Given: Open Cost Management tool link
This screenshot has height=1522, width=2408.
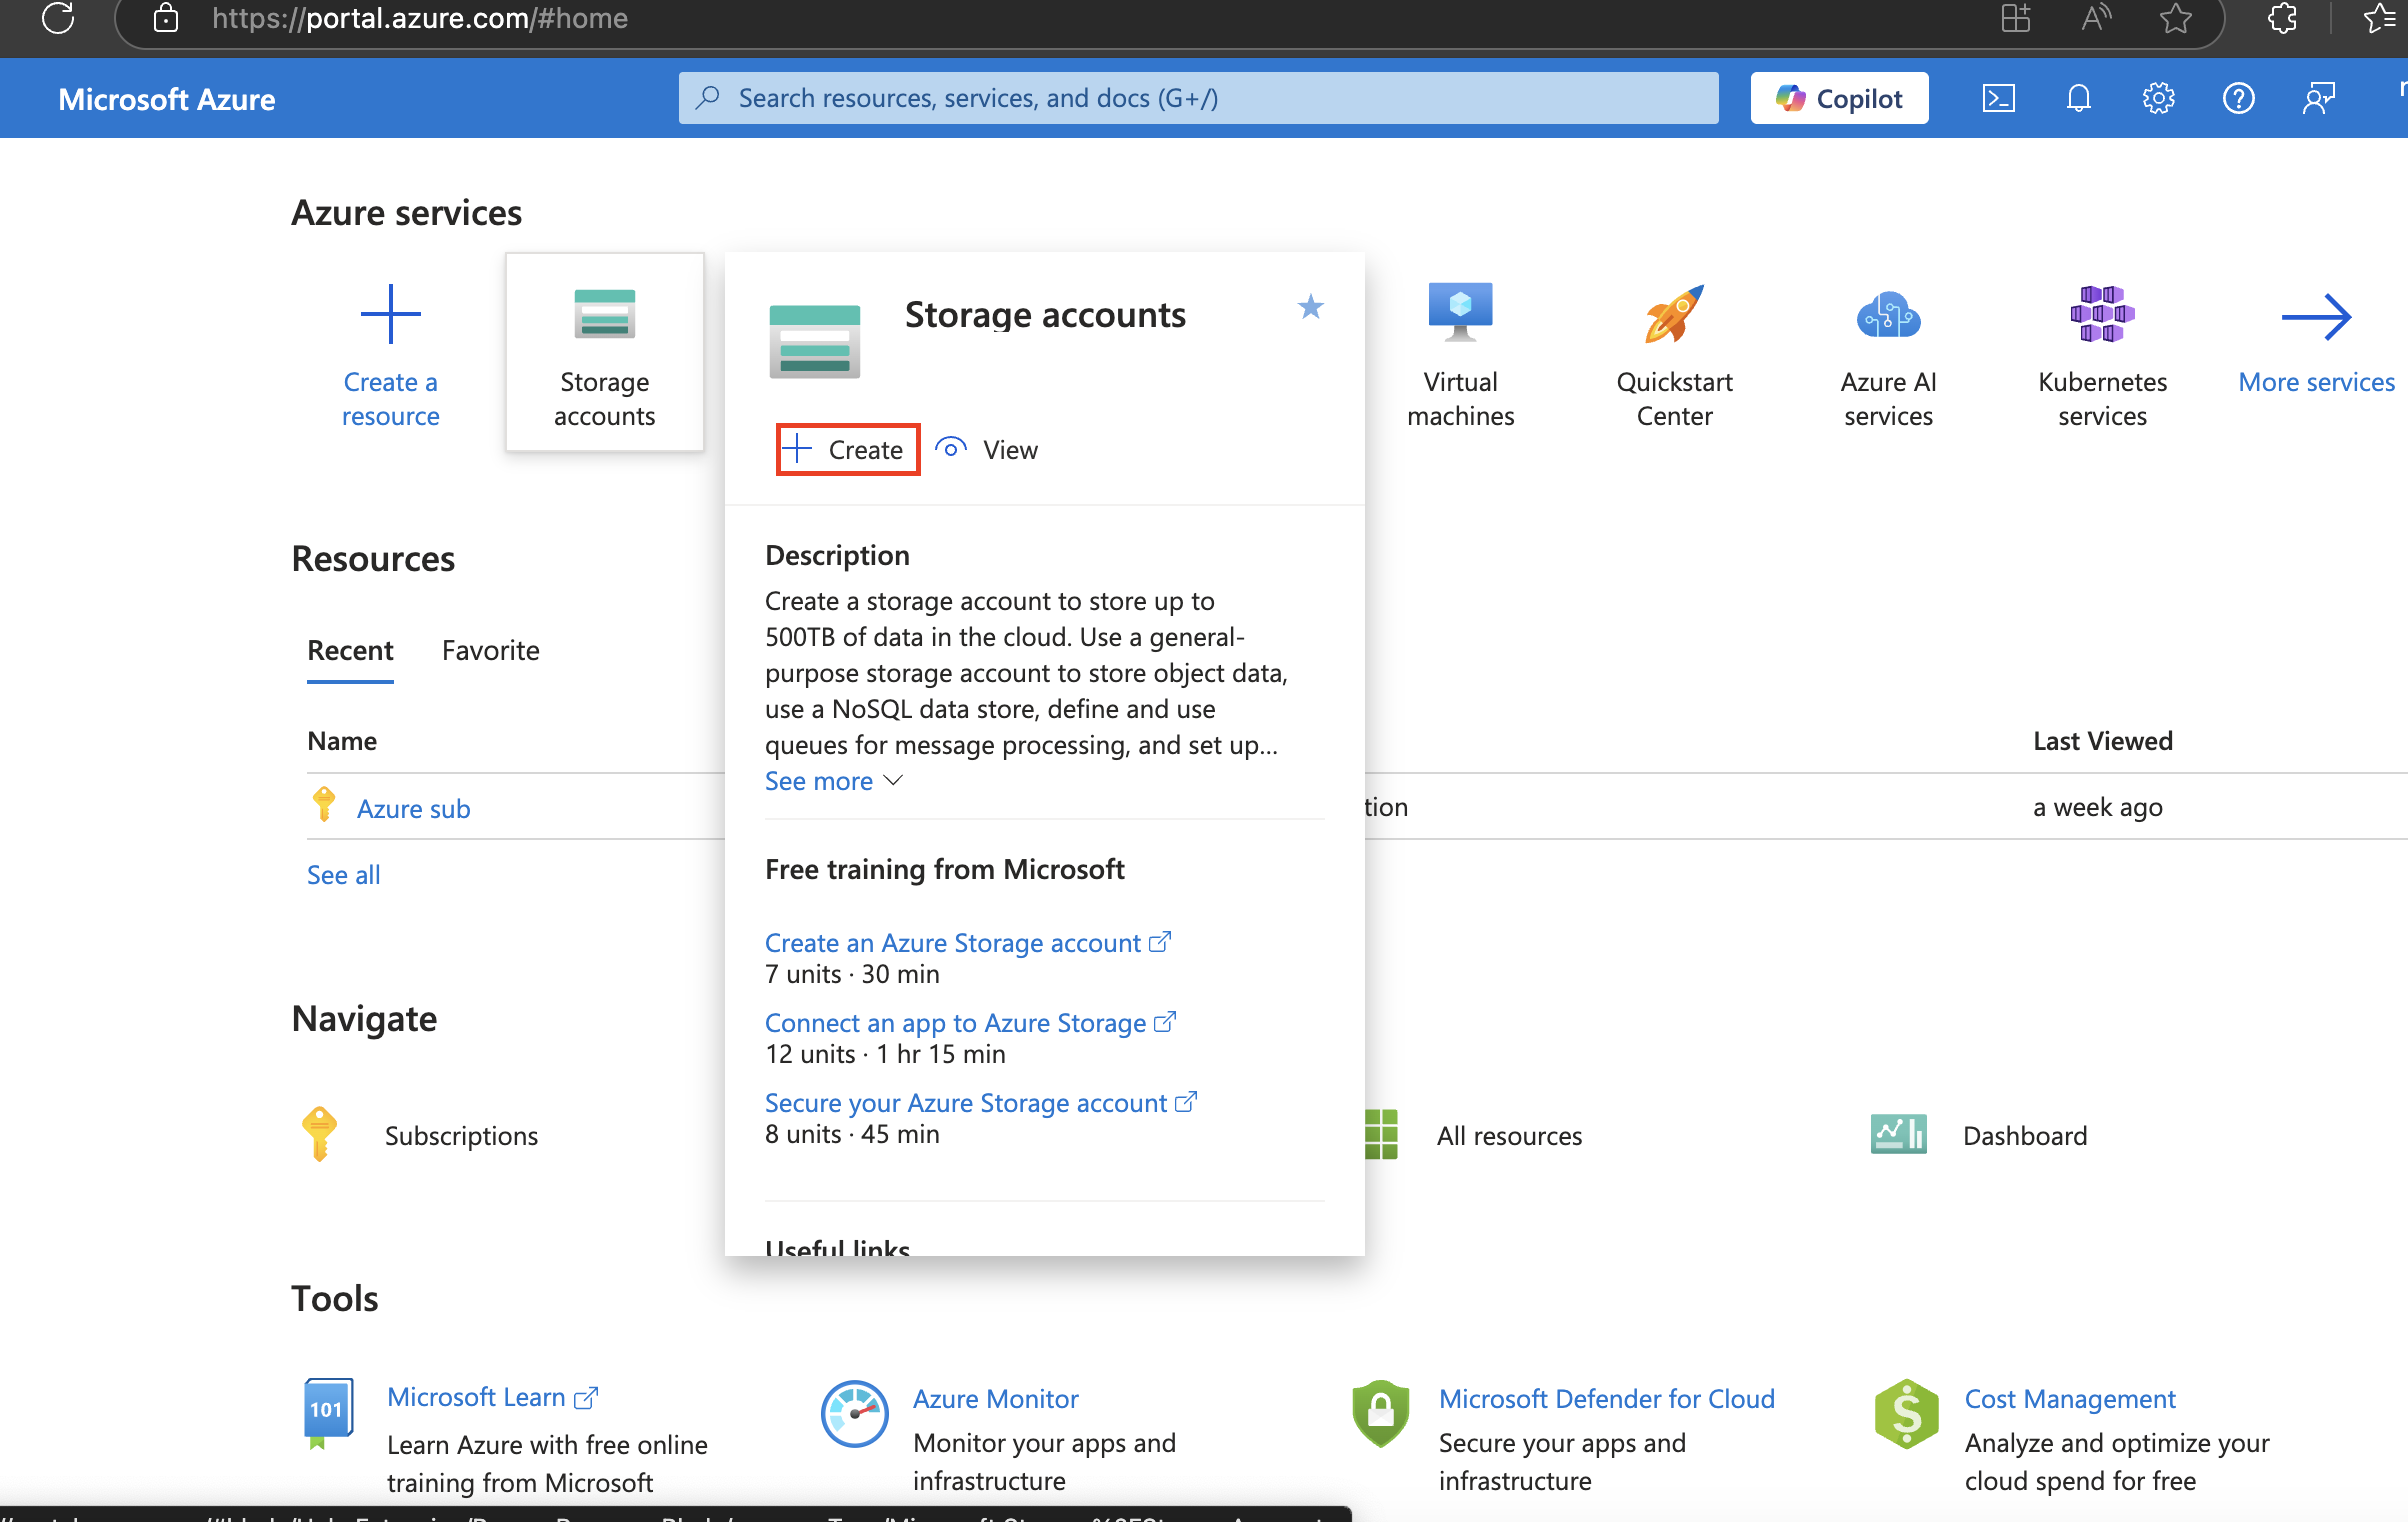Looking at the screenshot, I should coord(2069,1399).
